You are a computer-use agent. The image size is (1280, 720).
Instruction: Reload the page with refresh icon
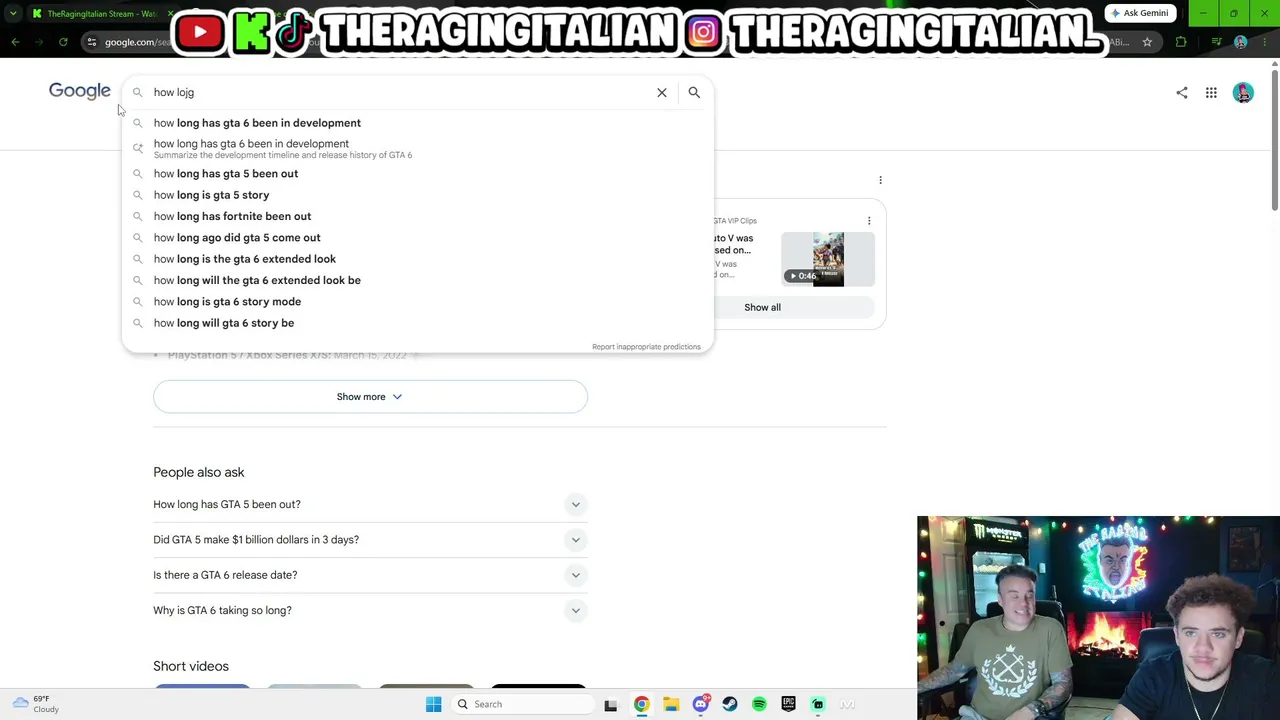pyautogui.click(x=63, y=42)
